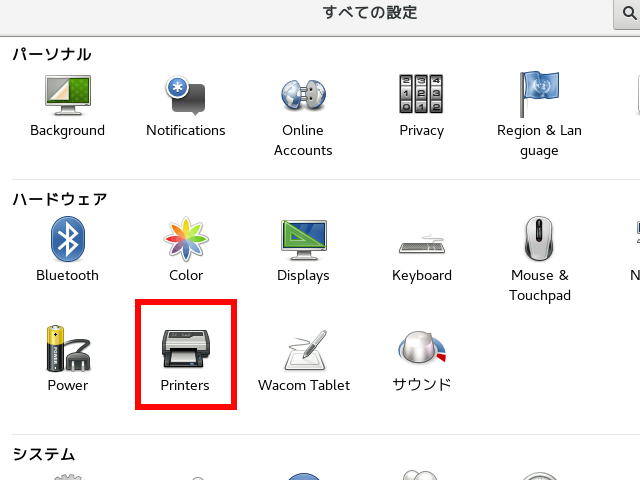Click the blue round icon under システム

coord(303,476)
